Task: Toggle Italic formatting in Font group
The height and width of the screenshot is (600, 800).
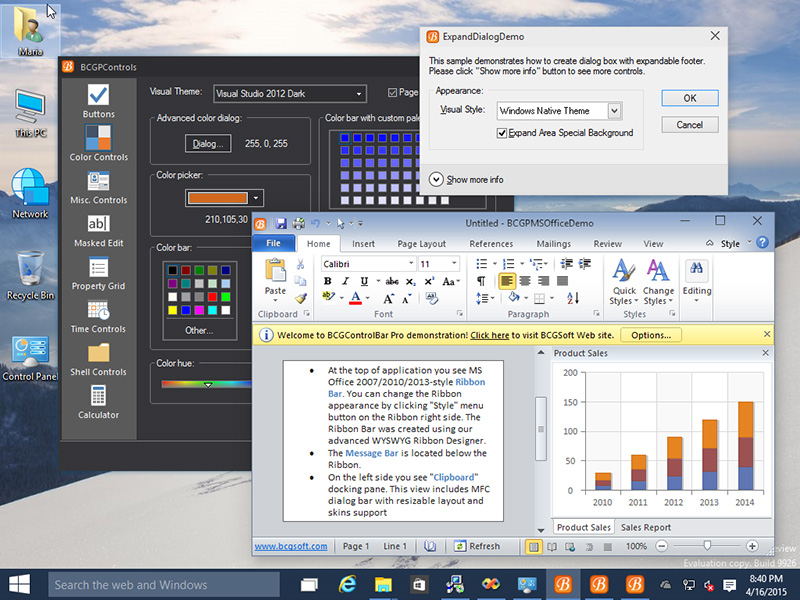Action: [x=345, y=281]
